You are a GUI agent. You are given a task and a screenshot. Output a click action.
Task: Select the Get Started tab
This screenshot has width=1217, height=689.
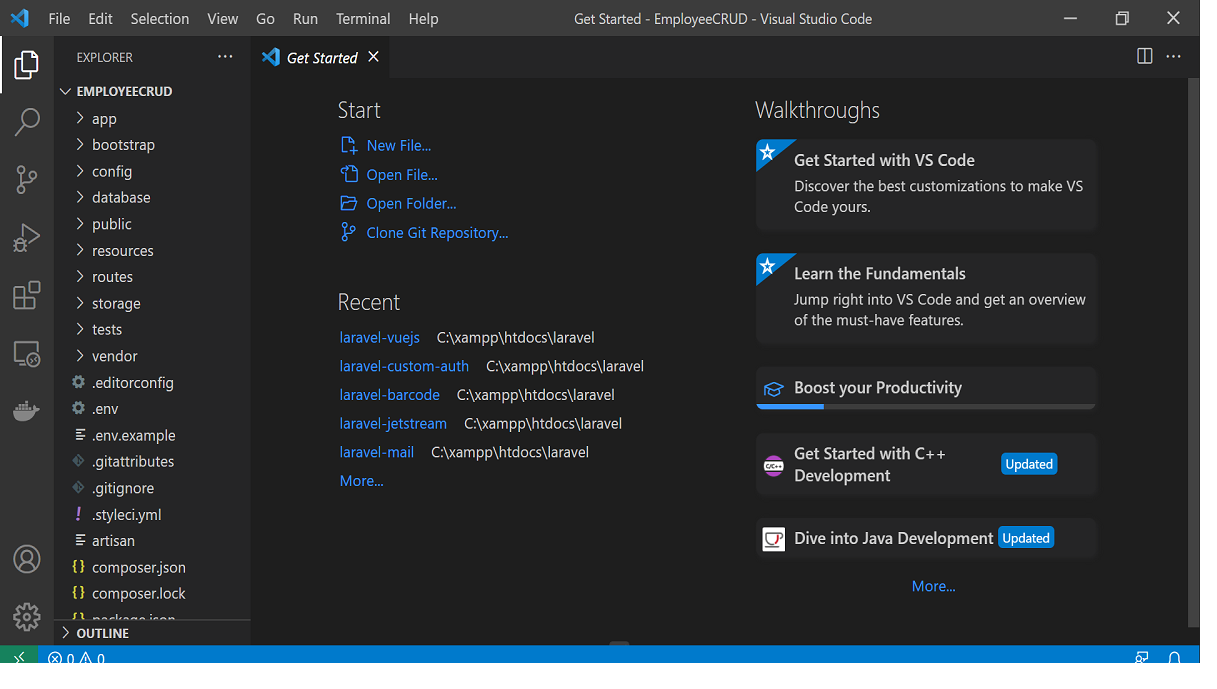[321, 57]
